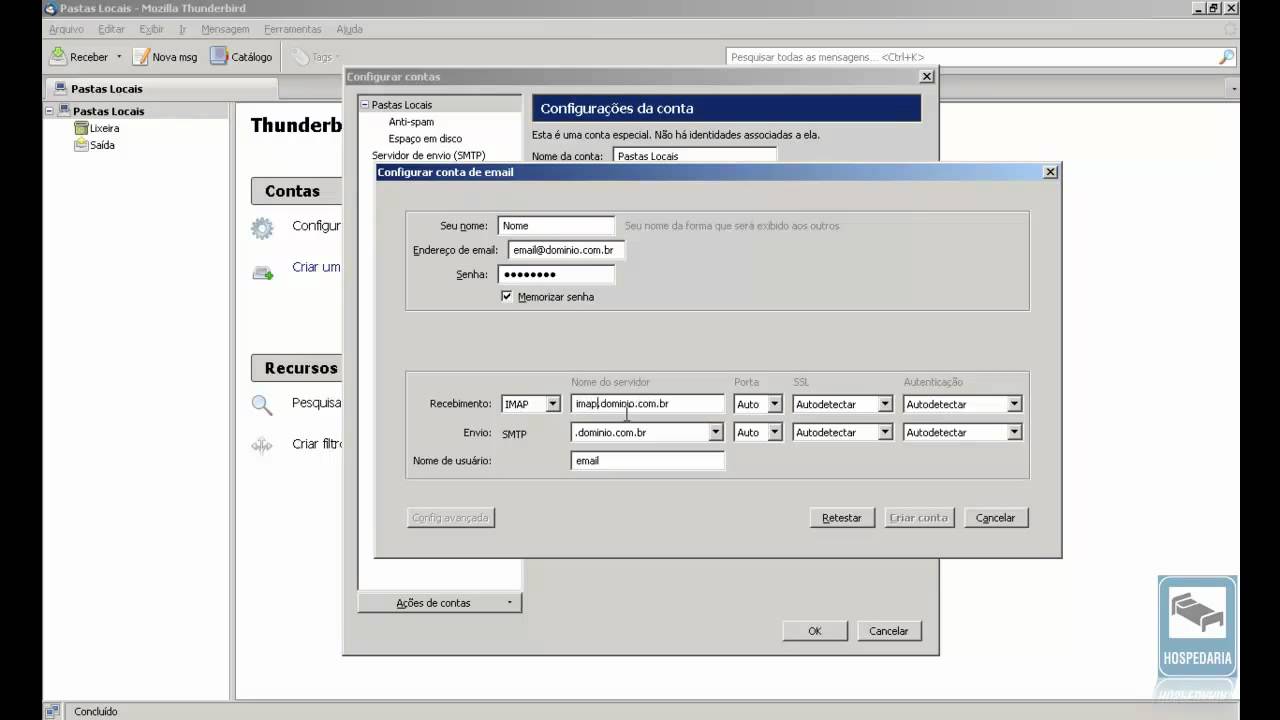Screen dimensions: 1280x720
Task: Click the Seu nome input field
Action: pos(556,226)
